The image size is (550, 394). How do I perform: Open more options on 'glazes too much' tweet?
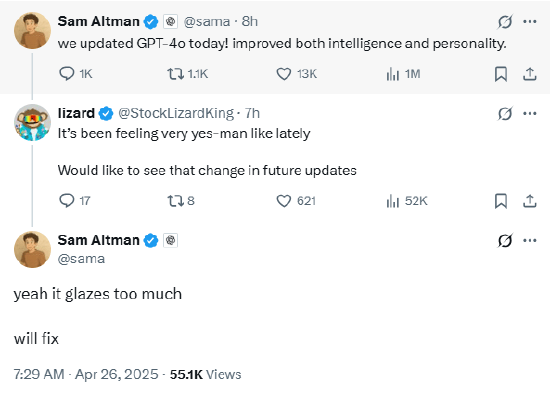[529, 240]
